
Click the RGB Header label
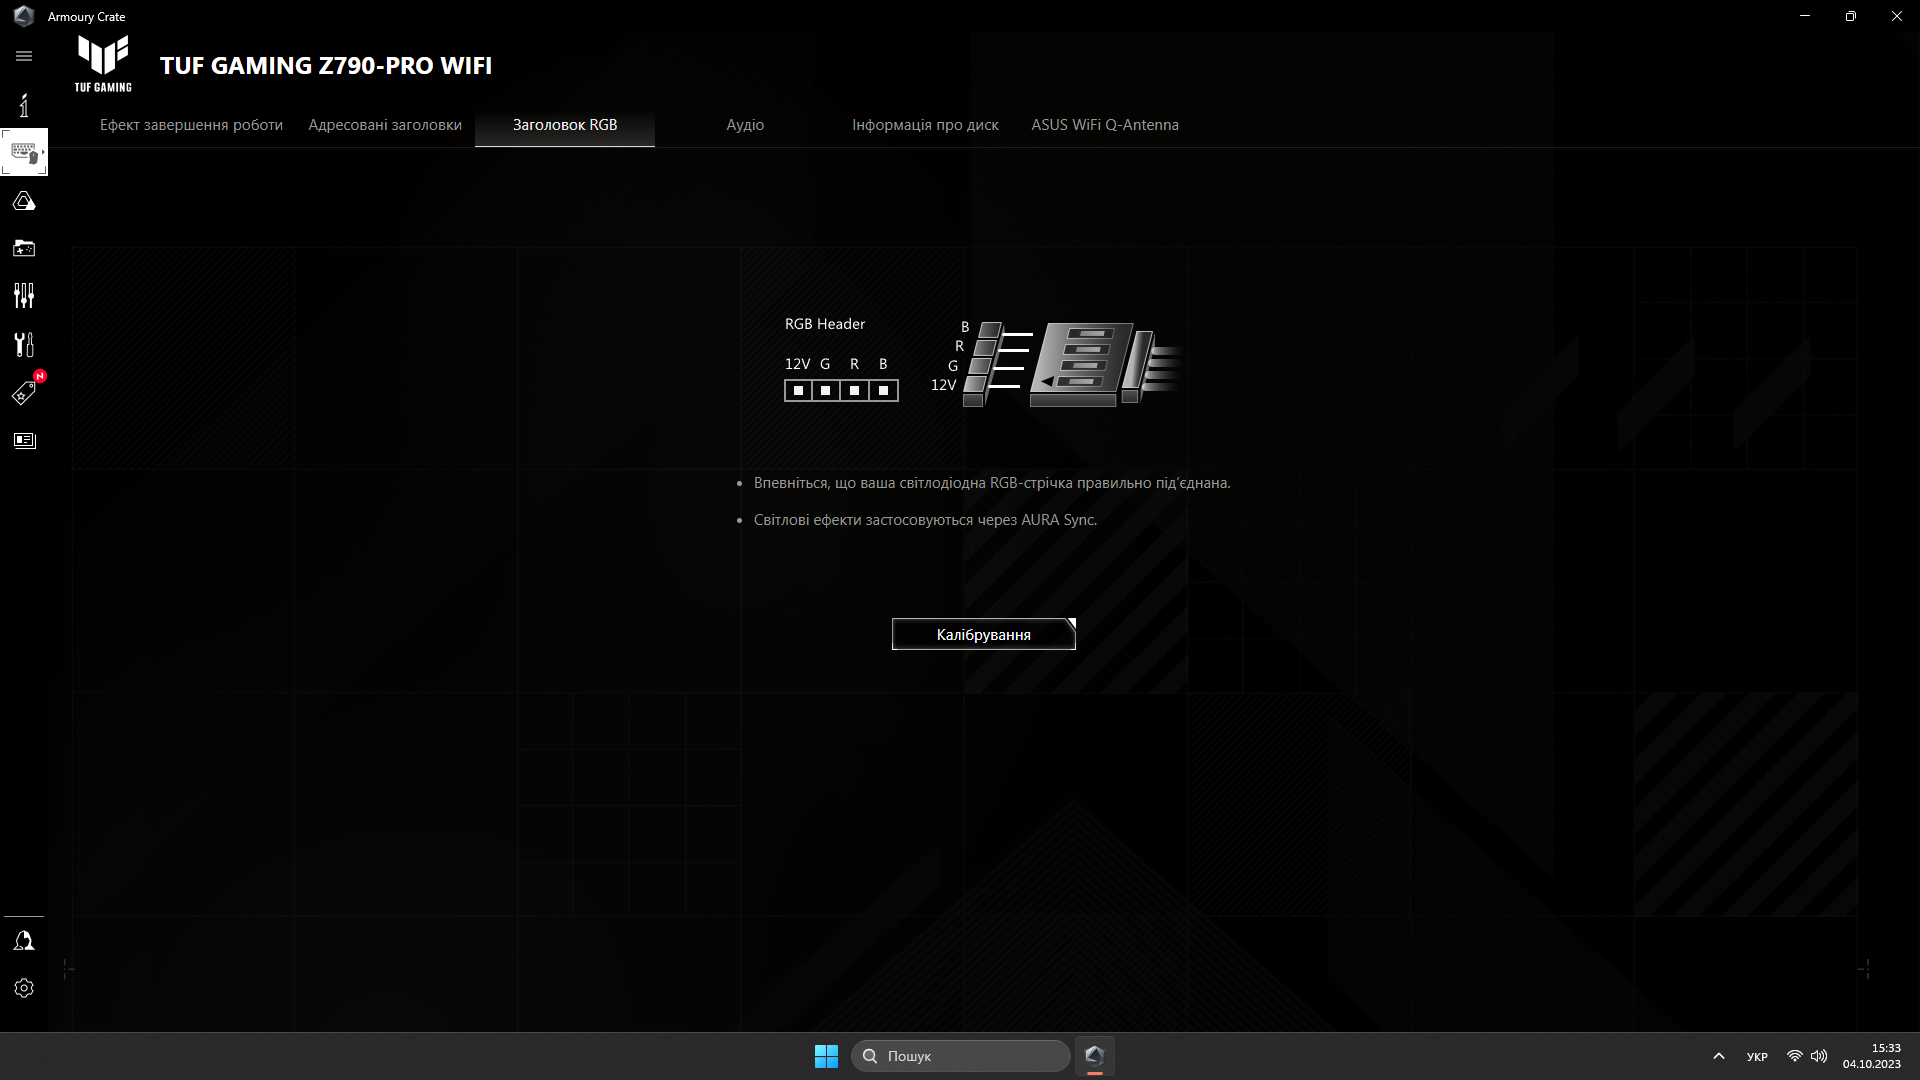(x=825, y=324)
